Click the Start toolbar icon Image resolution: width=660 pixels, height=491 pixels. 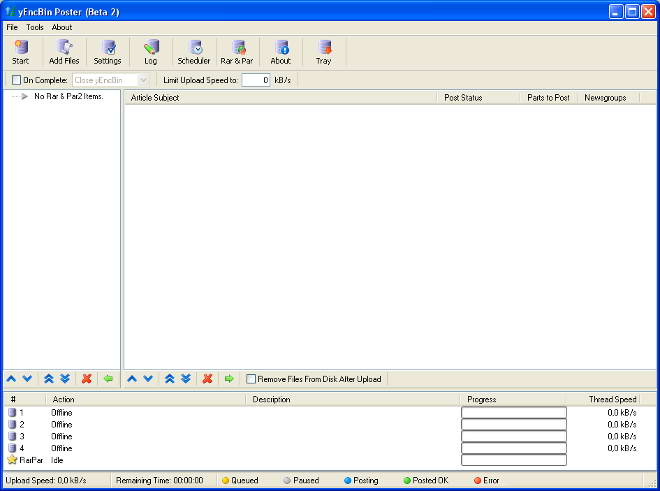coord(20,52)
